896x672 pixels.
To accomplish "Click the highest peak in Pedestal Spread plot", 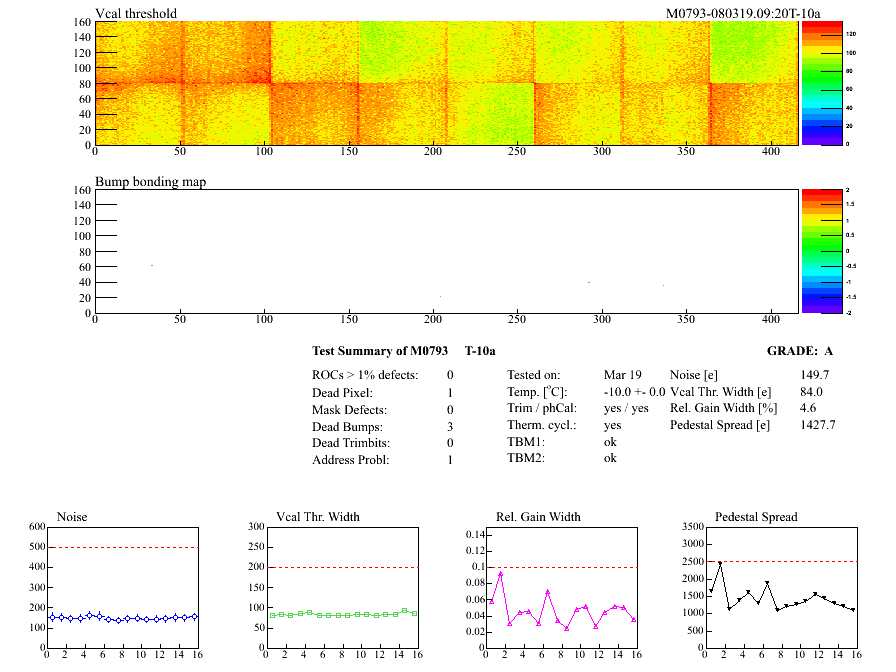I will (720, 563).
